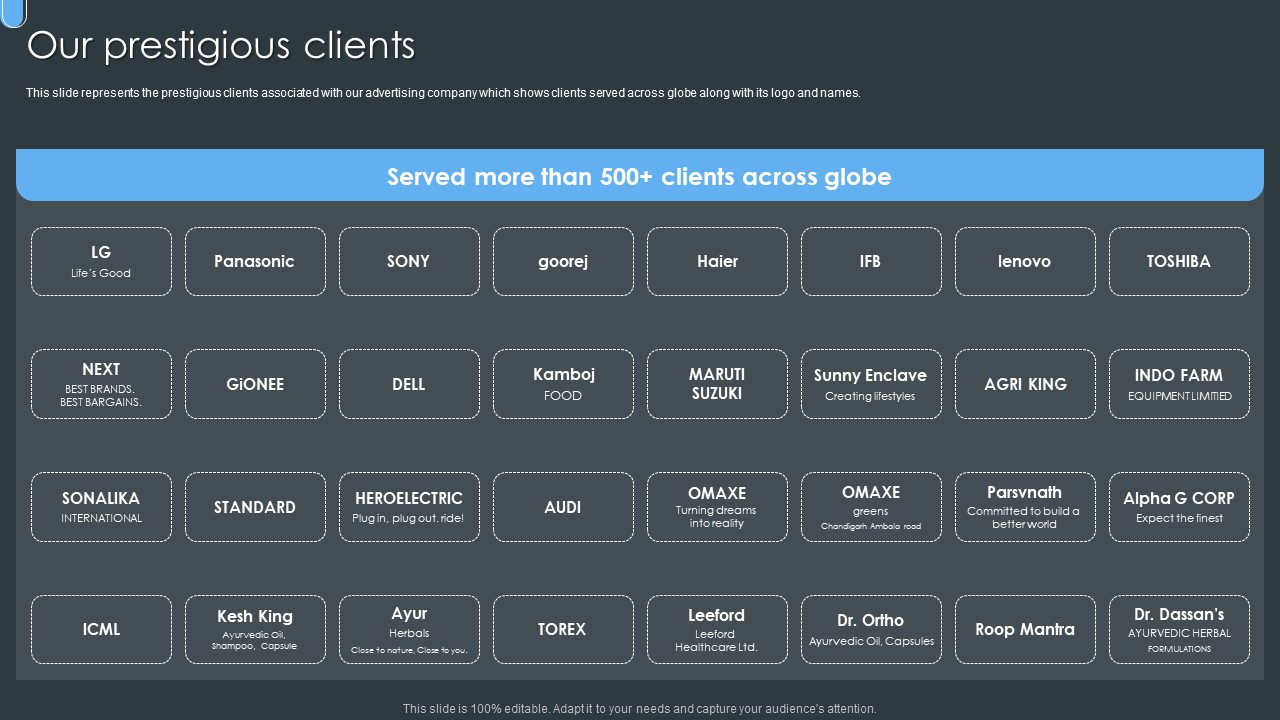Viewport: 1280px width, 720px height.
Task: Select OMAXE Turning dreams into reality card
Action: click(x=717, y=507)
